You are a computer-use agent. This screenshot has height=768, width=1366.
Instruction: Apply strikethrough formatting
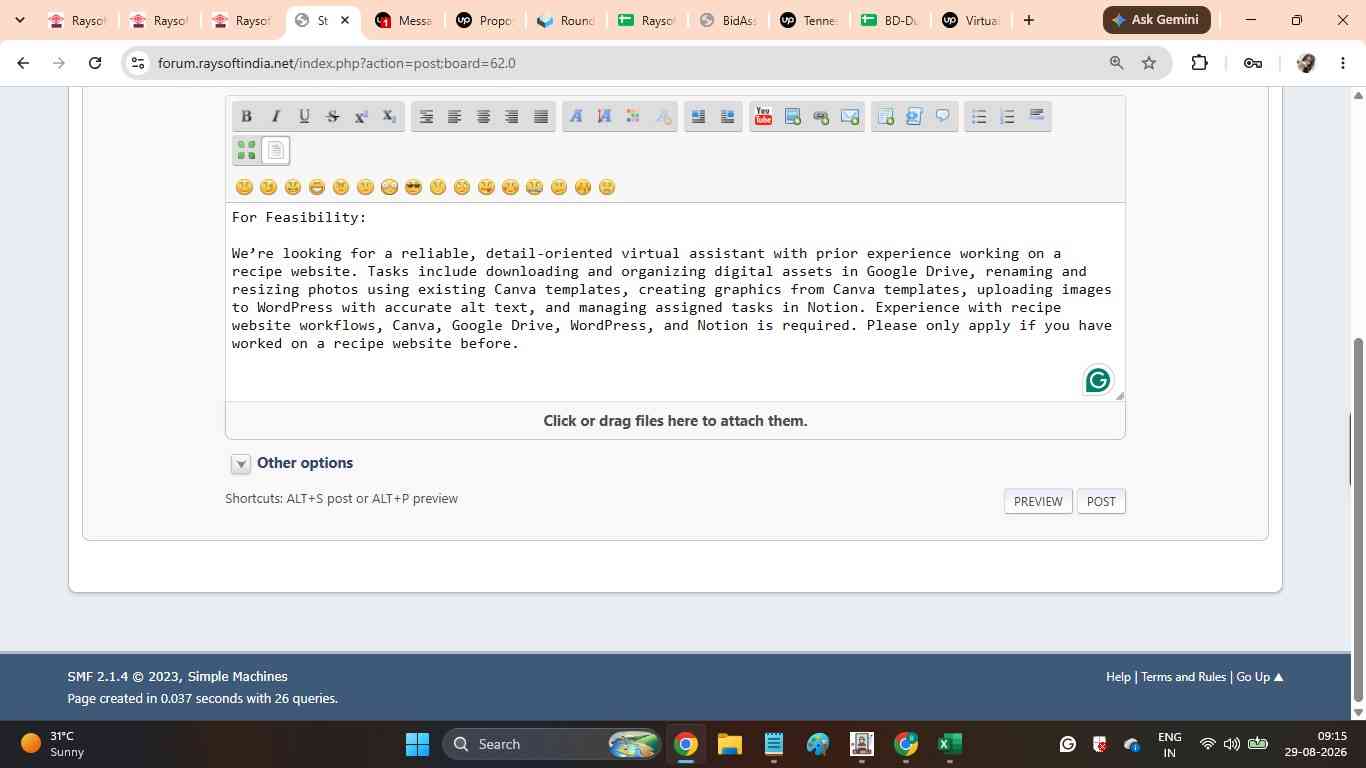click(333, 116)
